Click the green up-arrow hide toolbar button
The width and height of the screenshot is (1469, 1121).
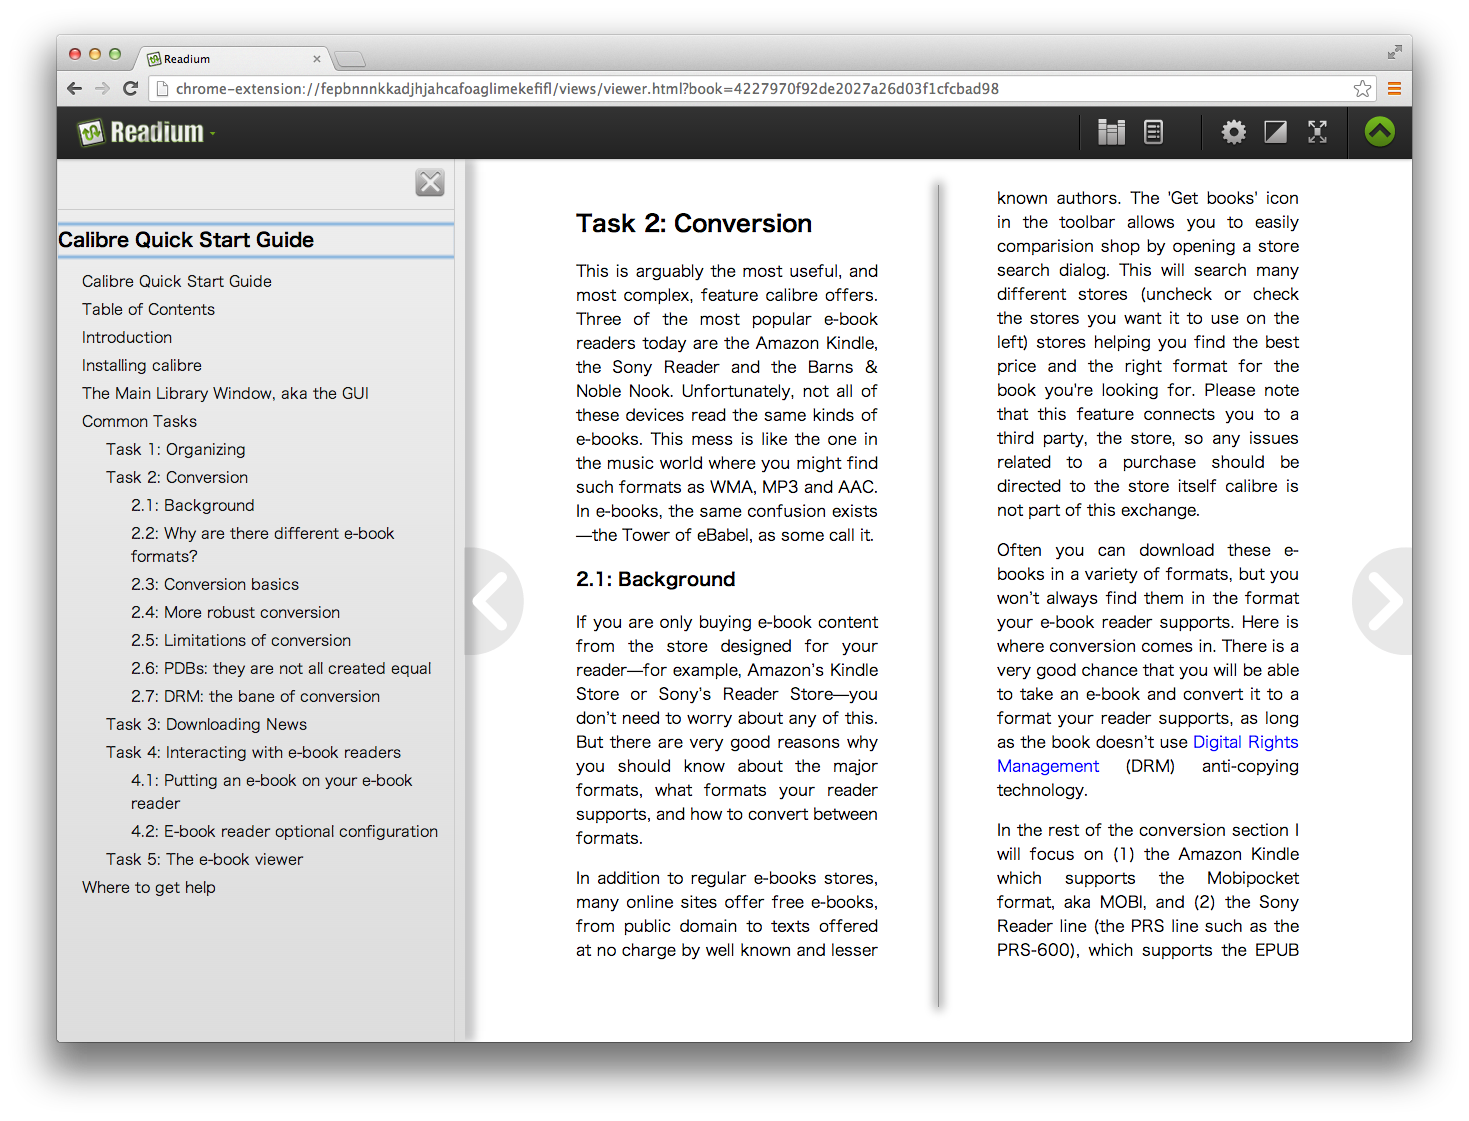pos(1379,132)
